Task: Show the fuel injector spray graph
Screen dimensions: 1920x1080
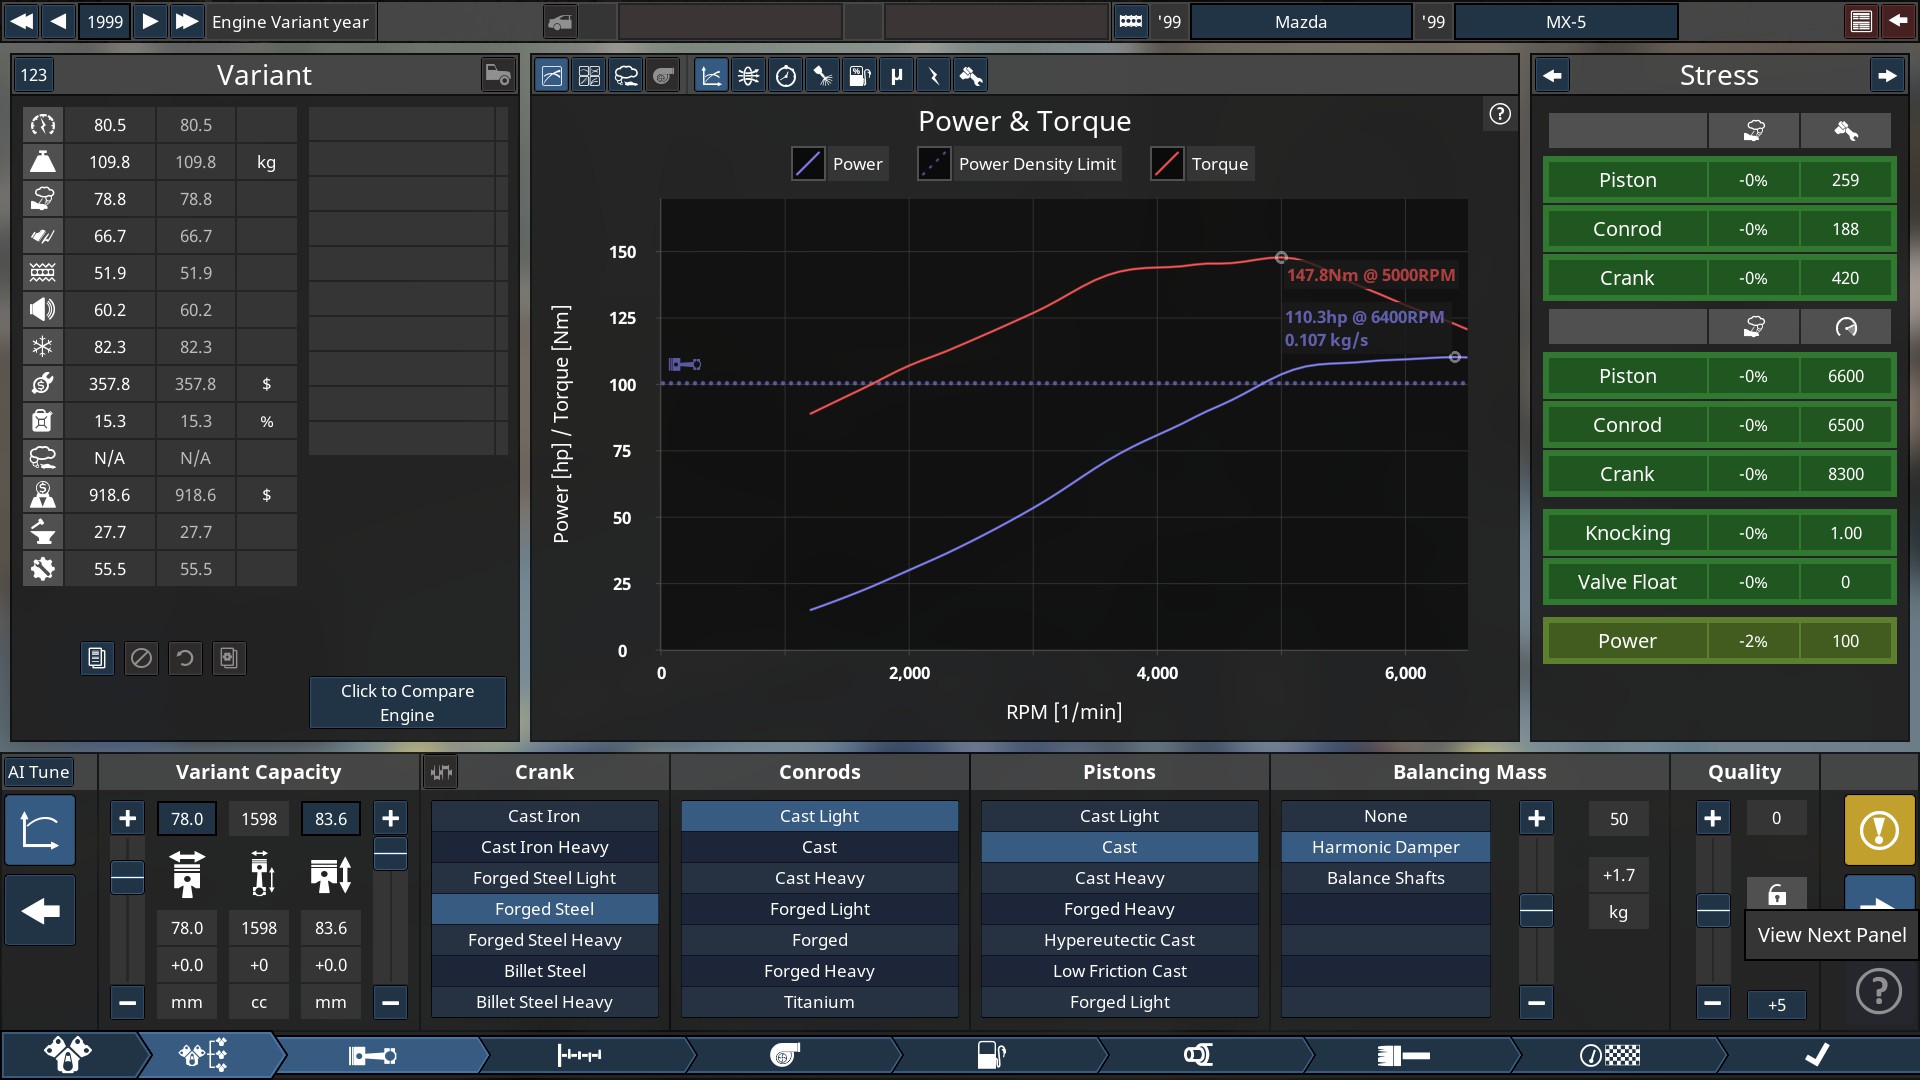Action: (822, 75)
